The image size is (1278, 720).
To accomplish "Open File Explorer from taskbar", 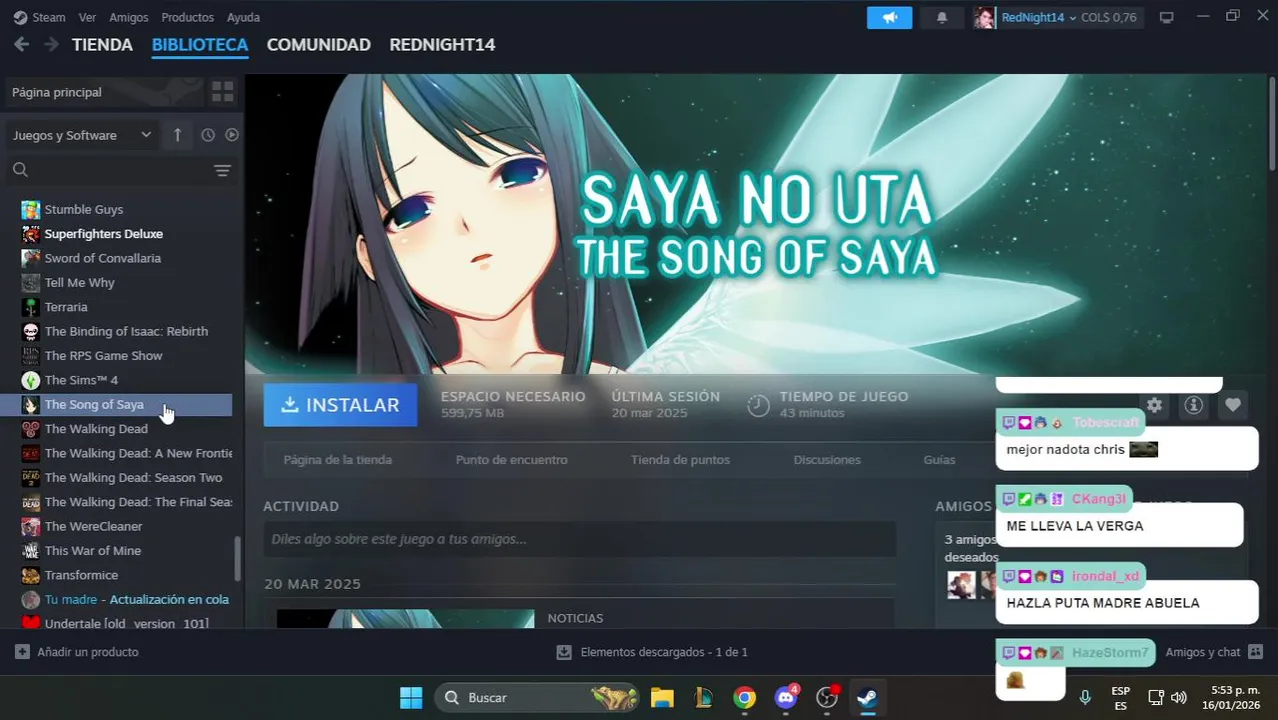I will click(x=662, y=697).
